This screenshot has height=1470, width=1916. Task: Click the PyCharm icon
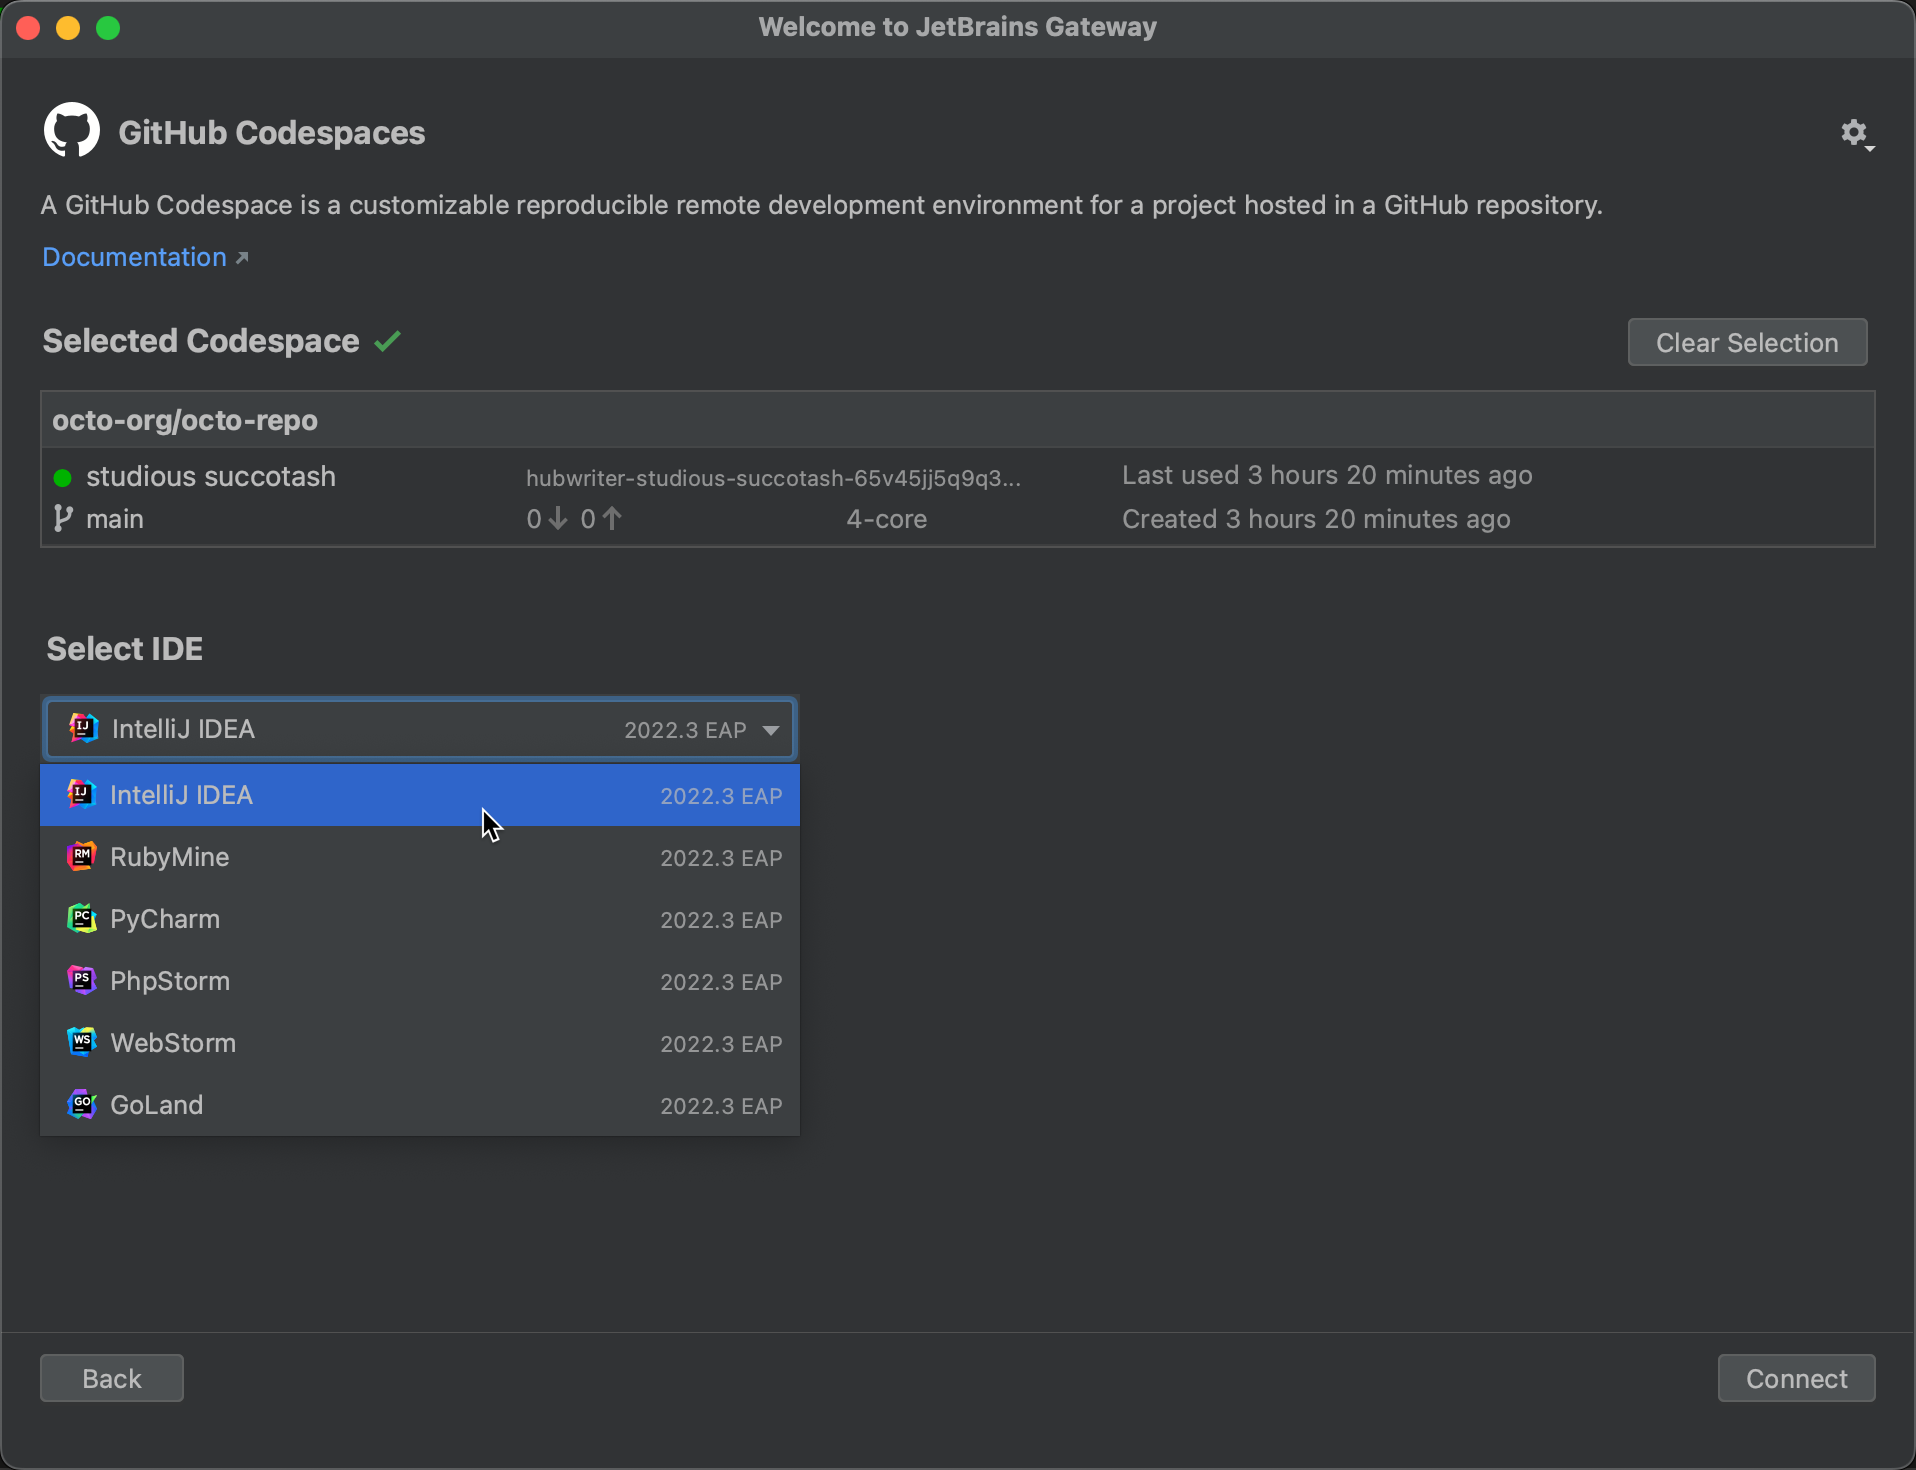(x=81, y=918)
